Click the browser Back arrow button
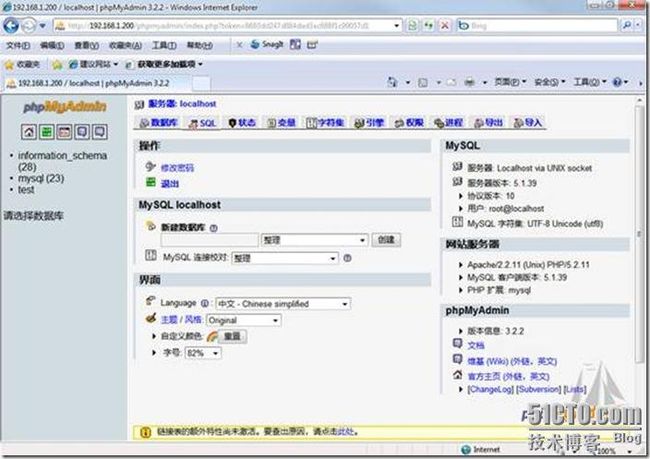The height and width of the screenshot is (459, 650). click(11, 26)
